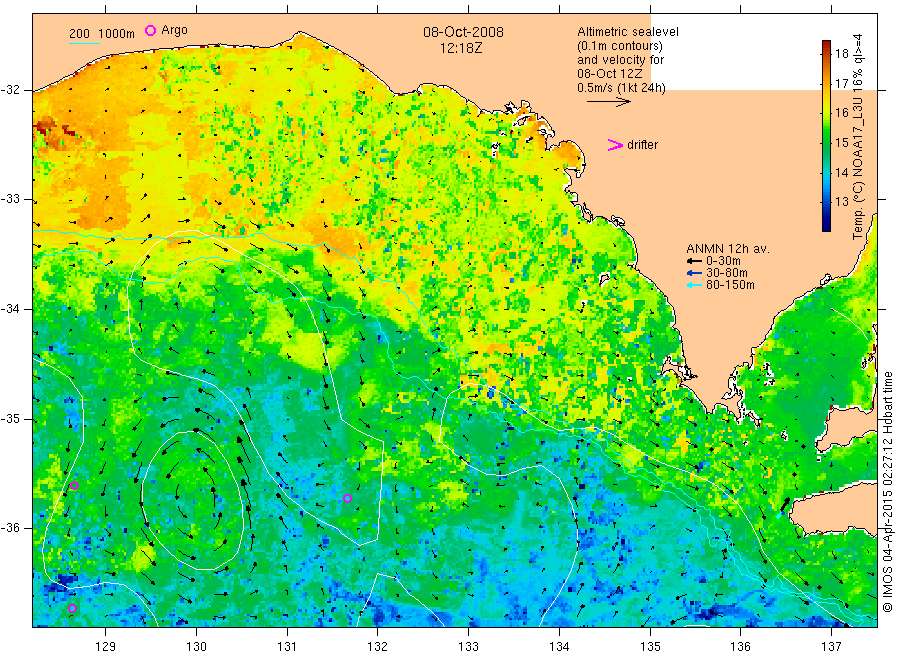Screen dimensions: 900x660
Task: Click the 132 longitude axis label
Action: click(x=378, y=647)
